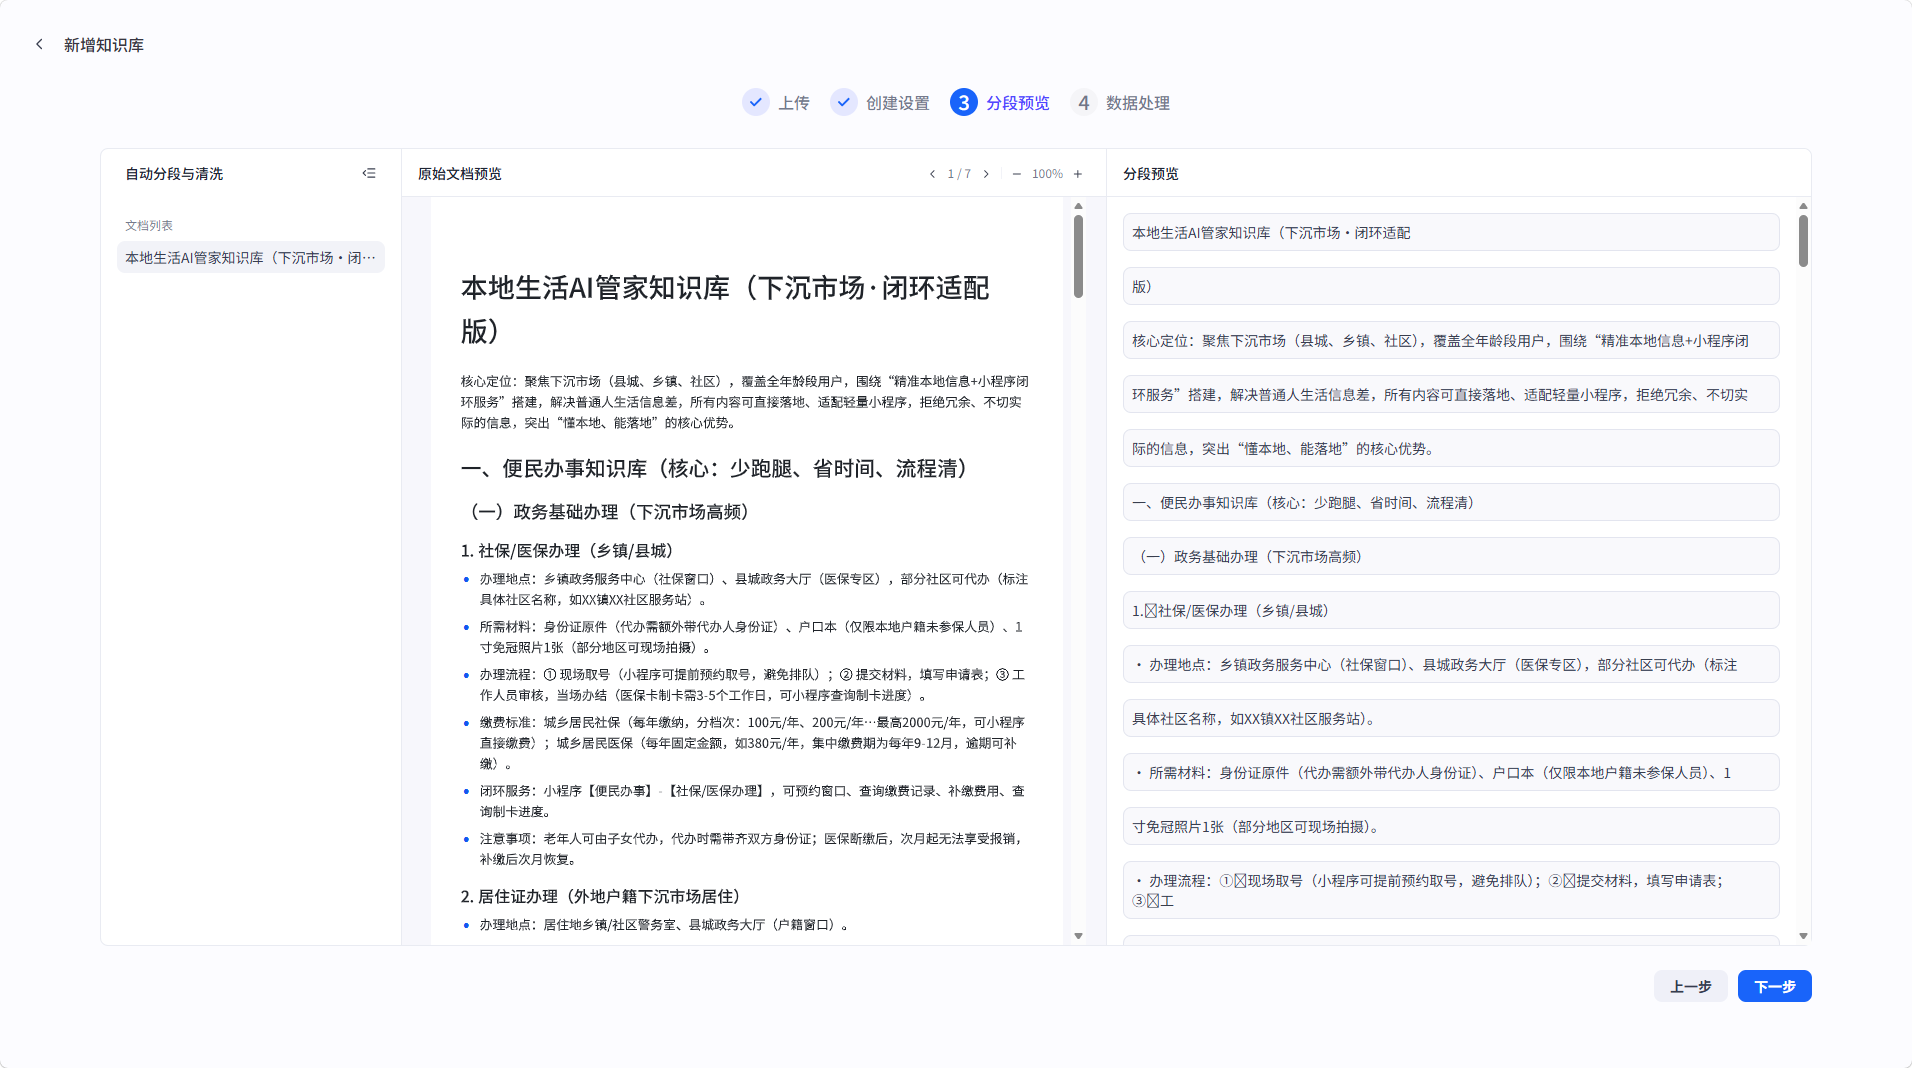This screenshot has height=1068, width=1912.
Task: Click heading 一、便民办事知识库 in document preview
Action: [718, 469]
